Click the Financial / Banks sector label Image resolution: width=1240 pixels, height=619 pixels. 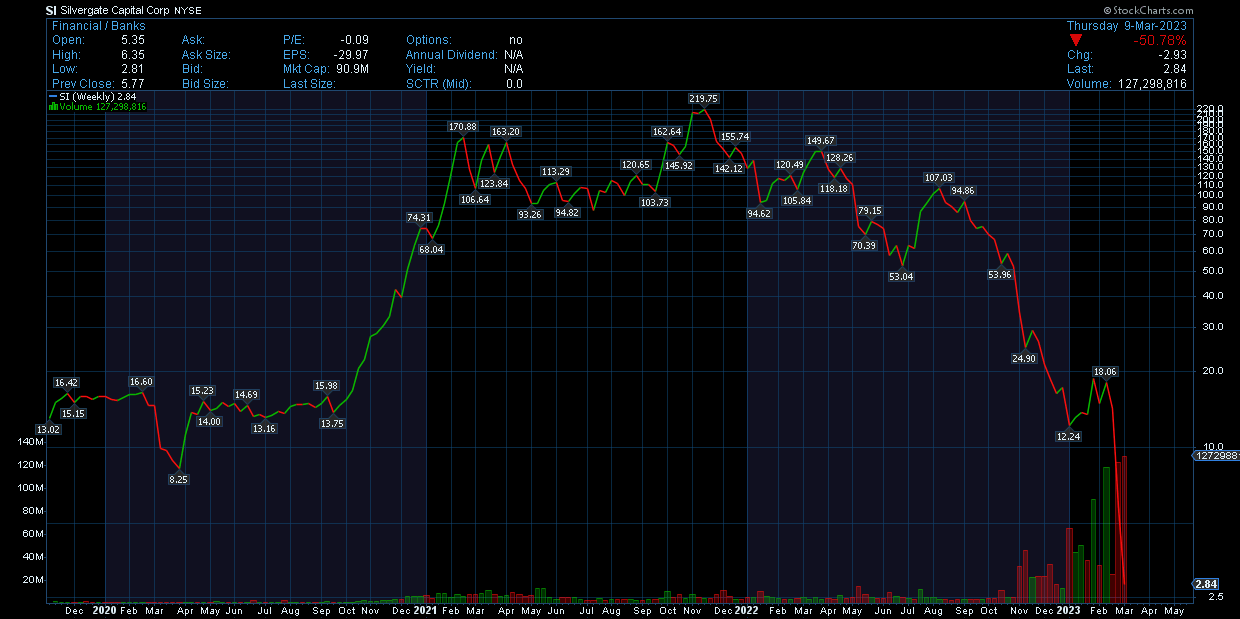tap(98, 26)
